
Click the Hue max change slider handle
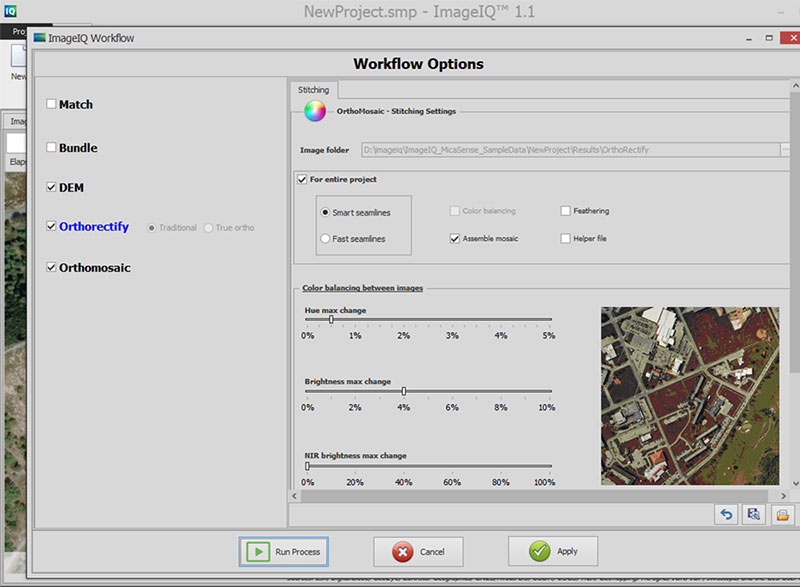(331, 319)
